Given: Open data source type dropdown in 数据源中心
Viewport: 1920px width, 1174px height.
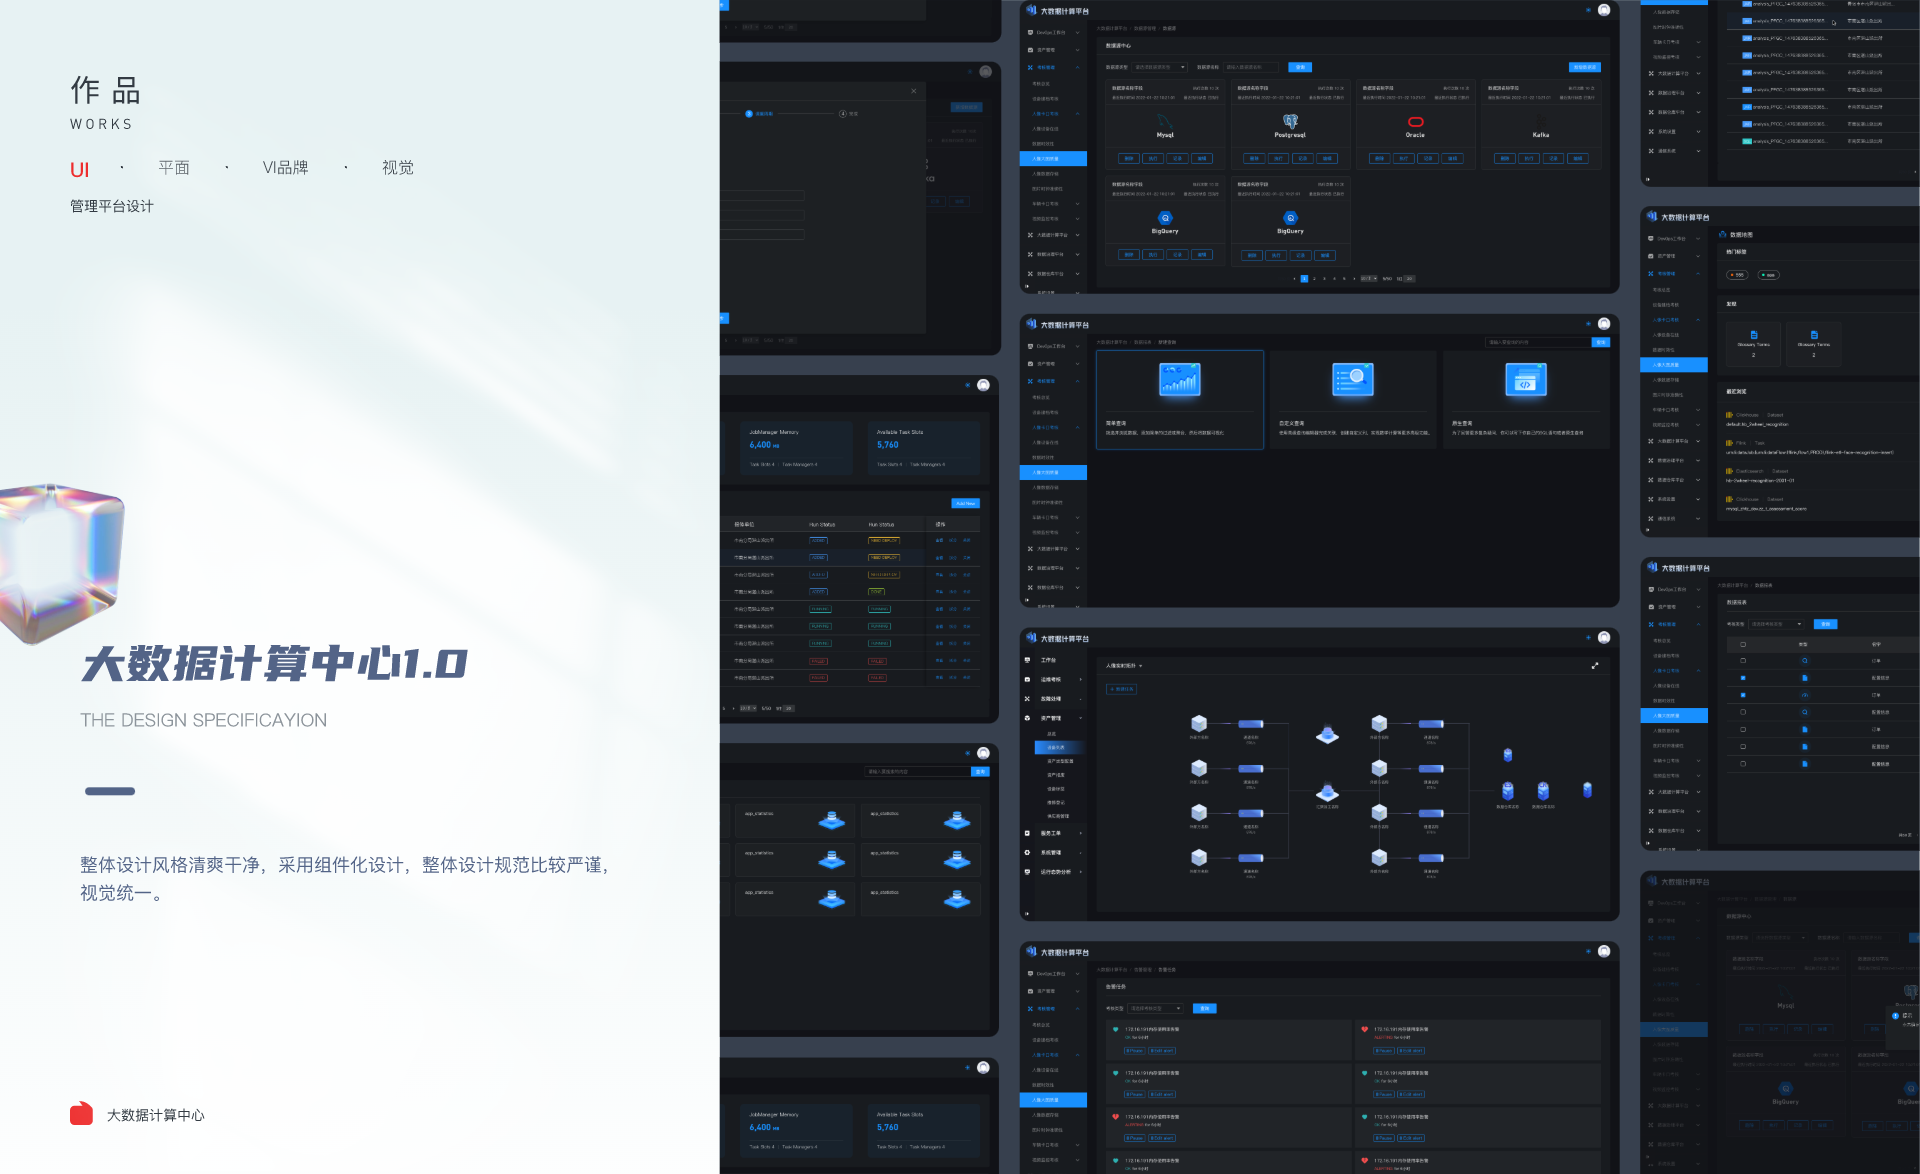Looking at the screenshot, I should coord(1160,67).
